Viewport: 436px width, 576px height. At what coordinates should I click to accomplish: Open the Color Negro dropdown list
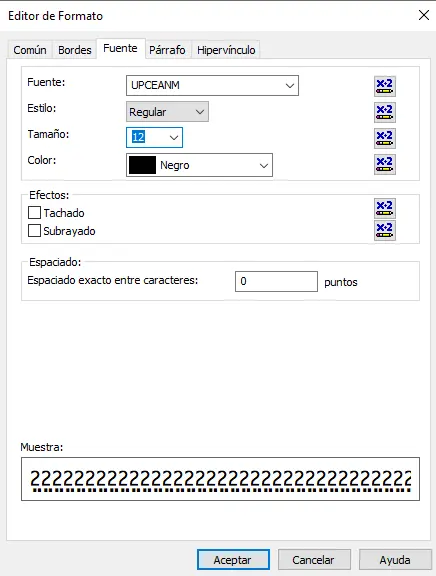coord(199,165)
